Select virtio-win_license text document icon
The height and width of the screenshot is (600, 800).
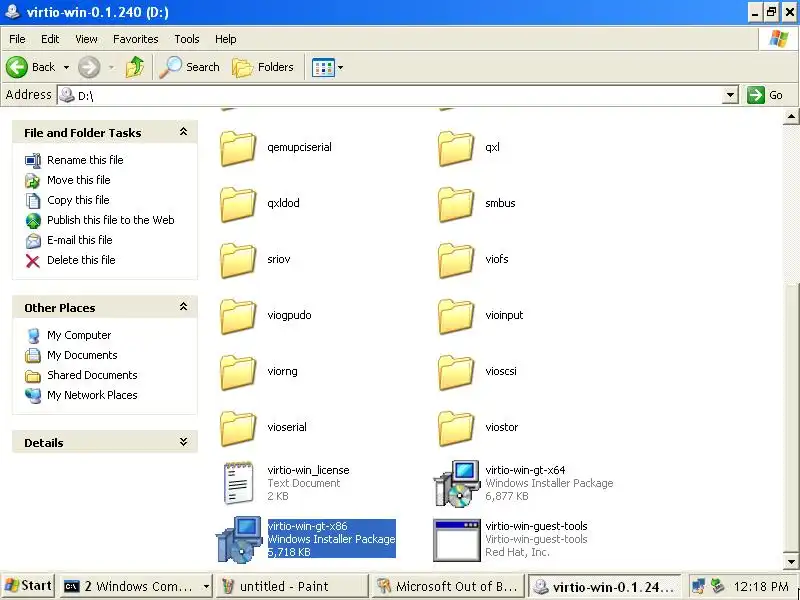(238, 483)
